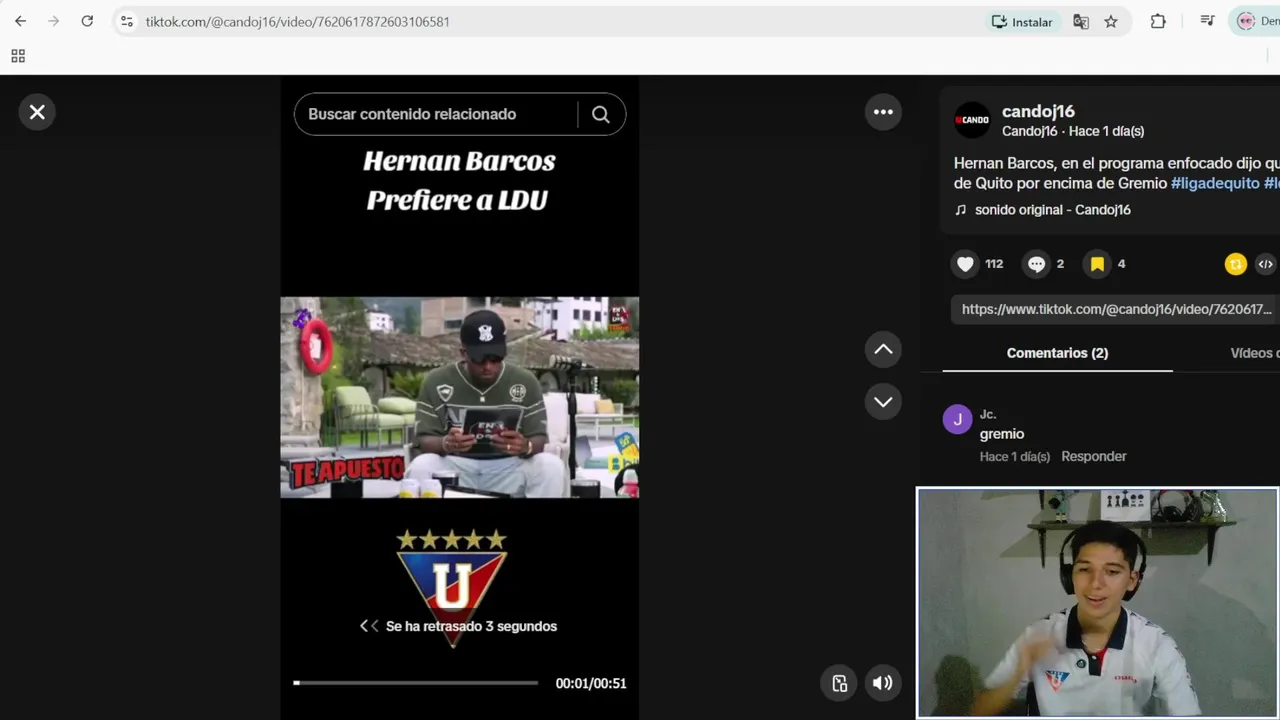
Task: Repost the video with the yellow icon
Action: click(1236, 264)
